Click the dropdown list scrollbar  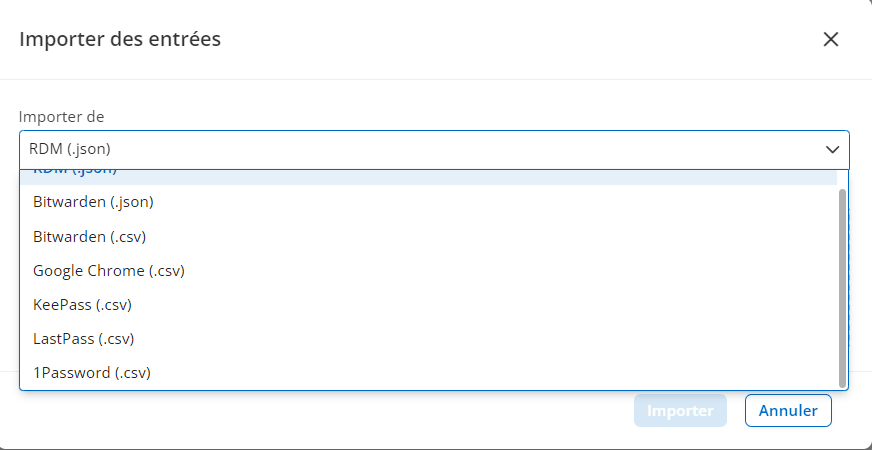coord(842,285)
